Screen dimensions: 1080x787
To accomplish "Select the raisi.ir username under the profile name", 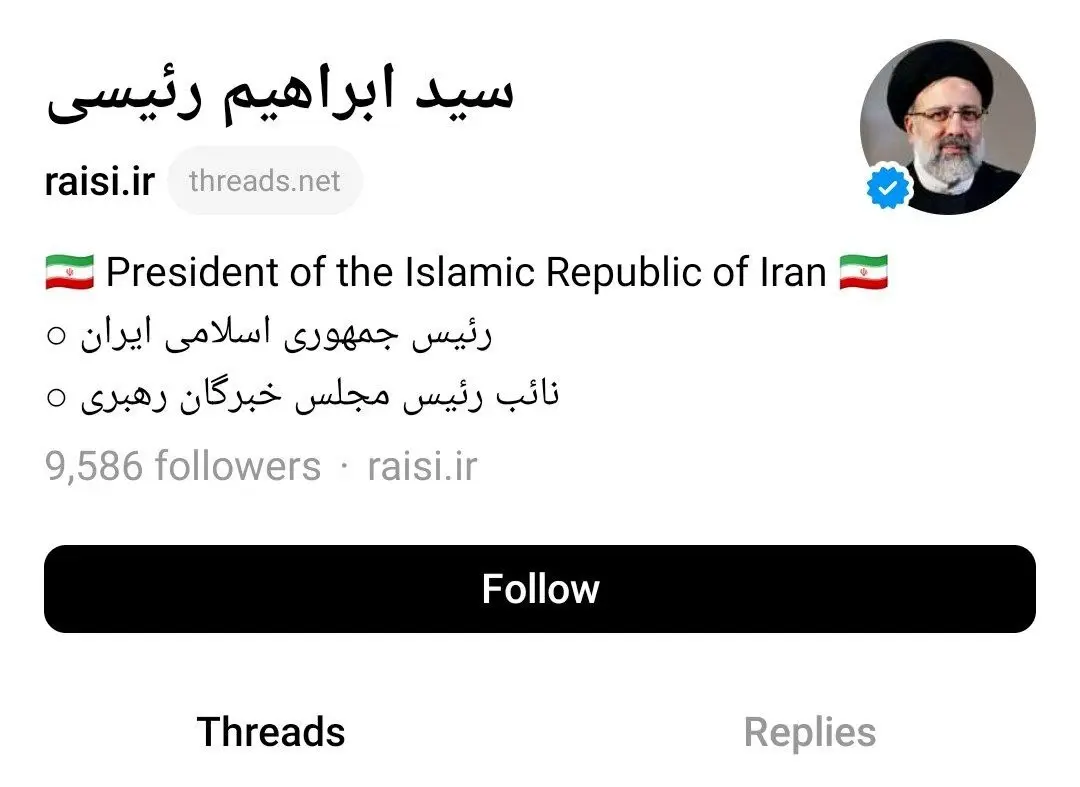I will pos(98,181).
